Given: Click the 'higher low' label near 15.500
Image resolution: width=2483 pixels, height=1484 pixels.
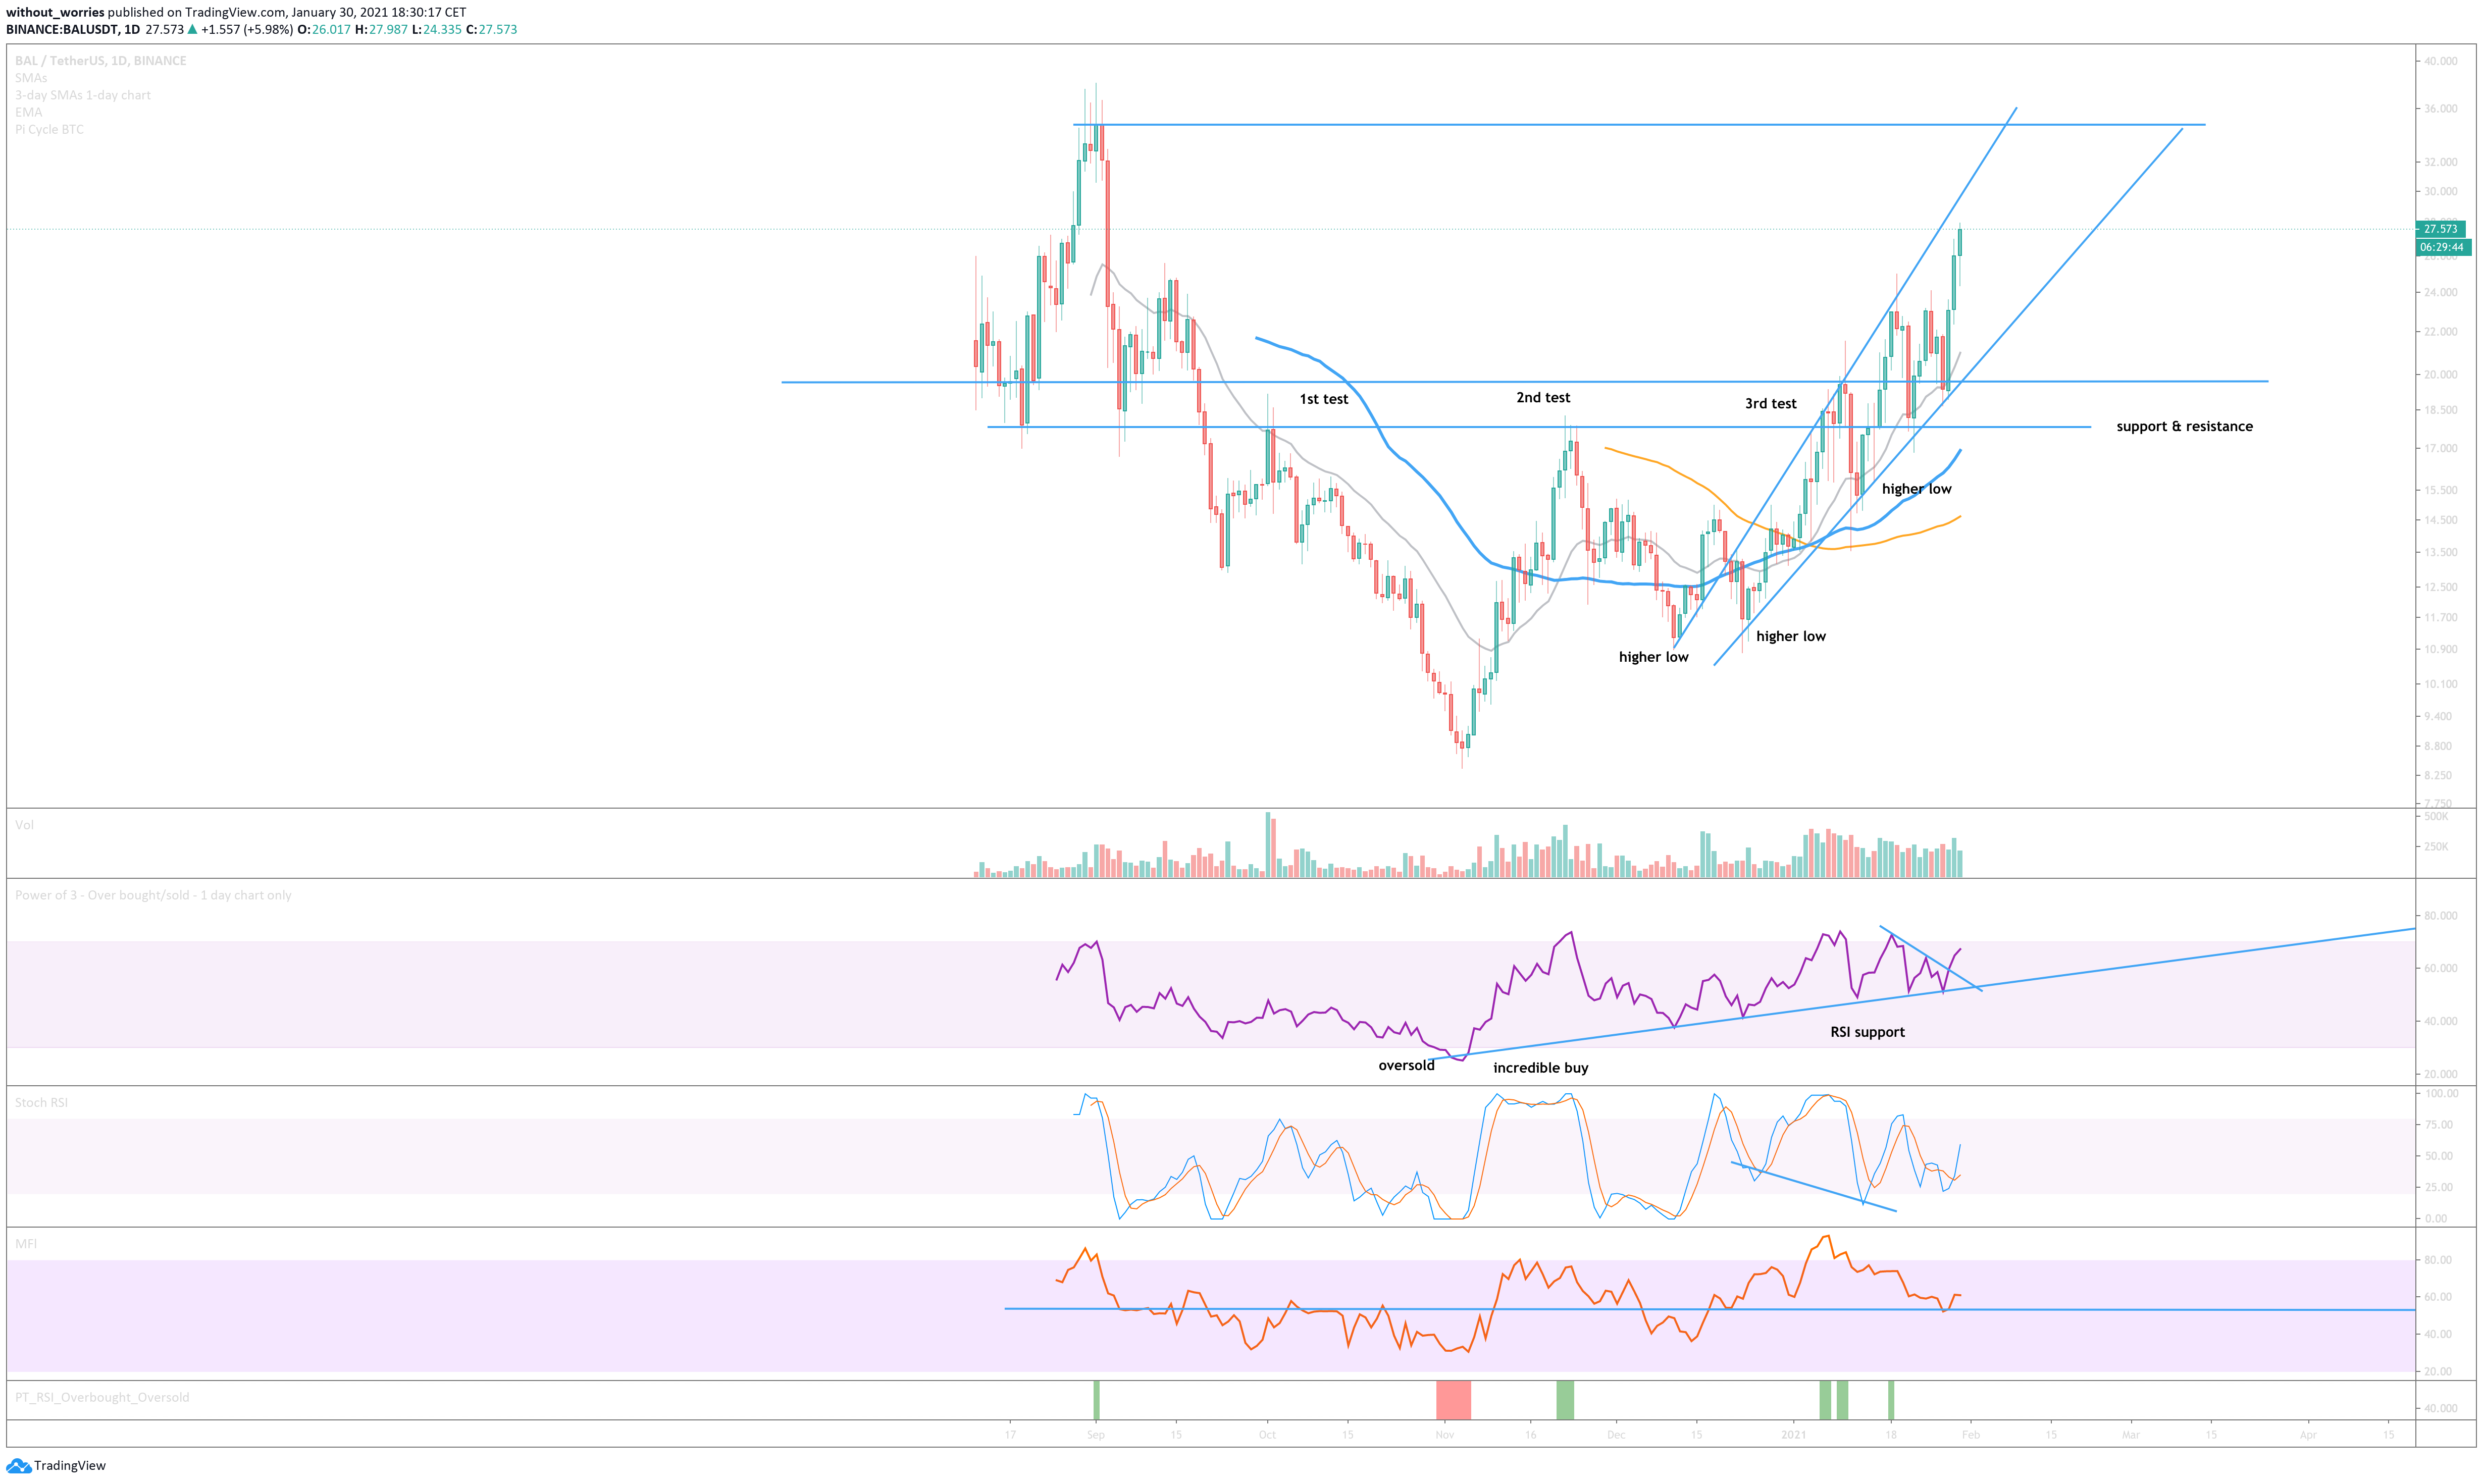Looking at the screenshot, I should (1916, 489).
